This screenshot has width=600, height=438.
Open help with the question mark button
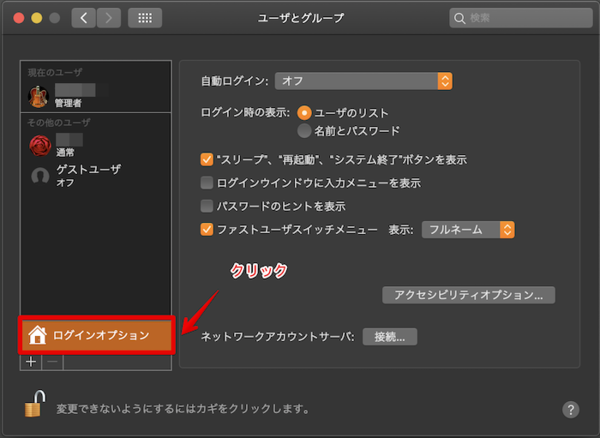coord(571,410)
